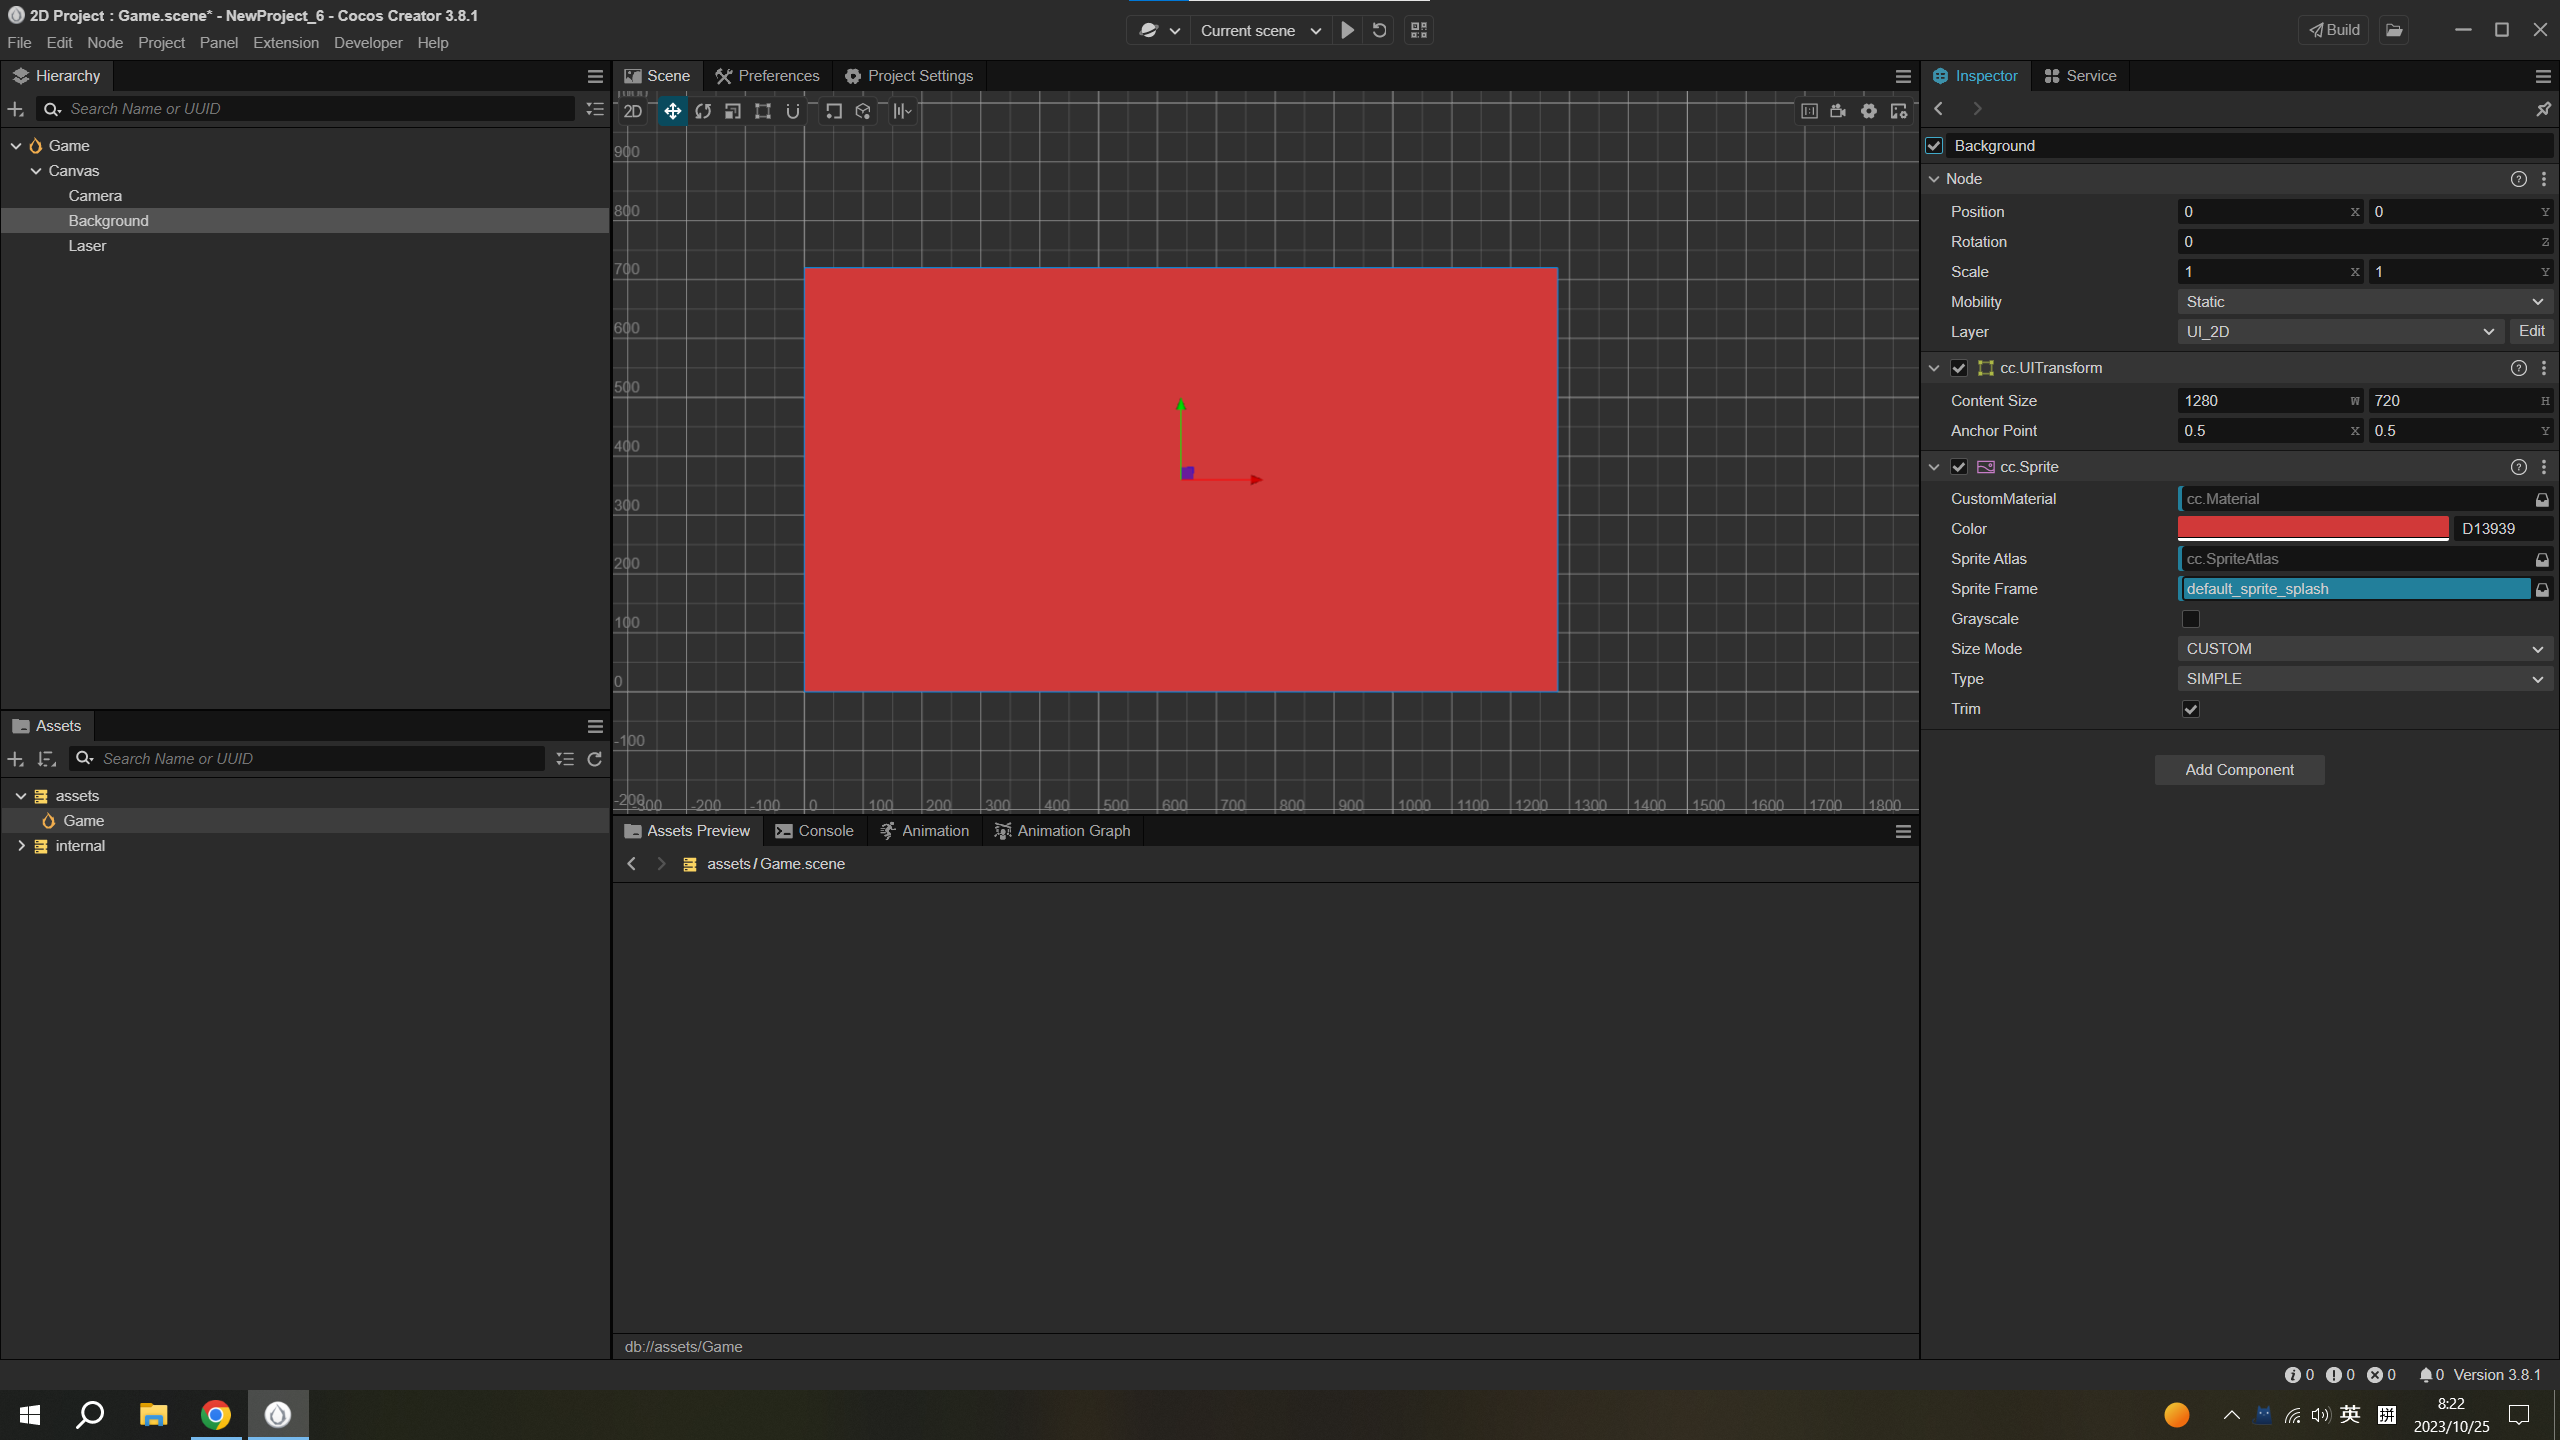Enable Grayscale on the Sprite component
Image resolution: width=2560 pixels, height=1440 pixels.
point(2191,618)
